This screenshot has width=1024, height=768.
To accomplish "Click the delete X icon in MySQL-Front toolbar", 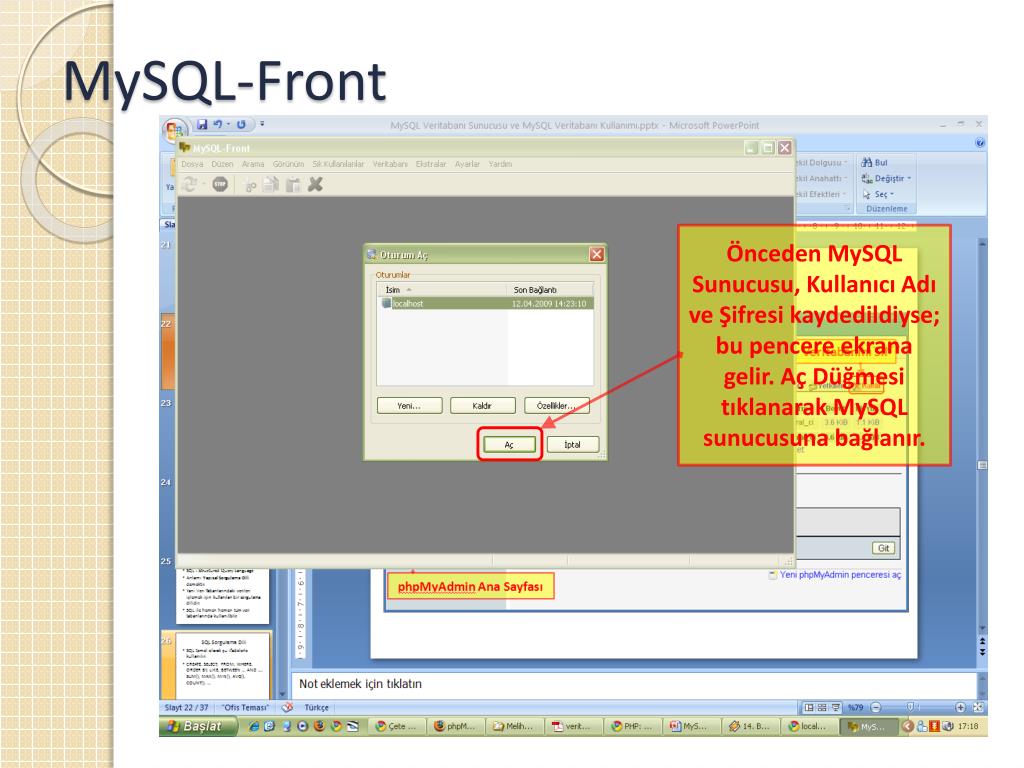I will [315, 185].
